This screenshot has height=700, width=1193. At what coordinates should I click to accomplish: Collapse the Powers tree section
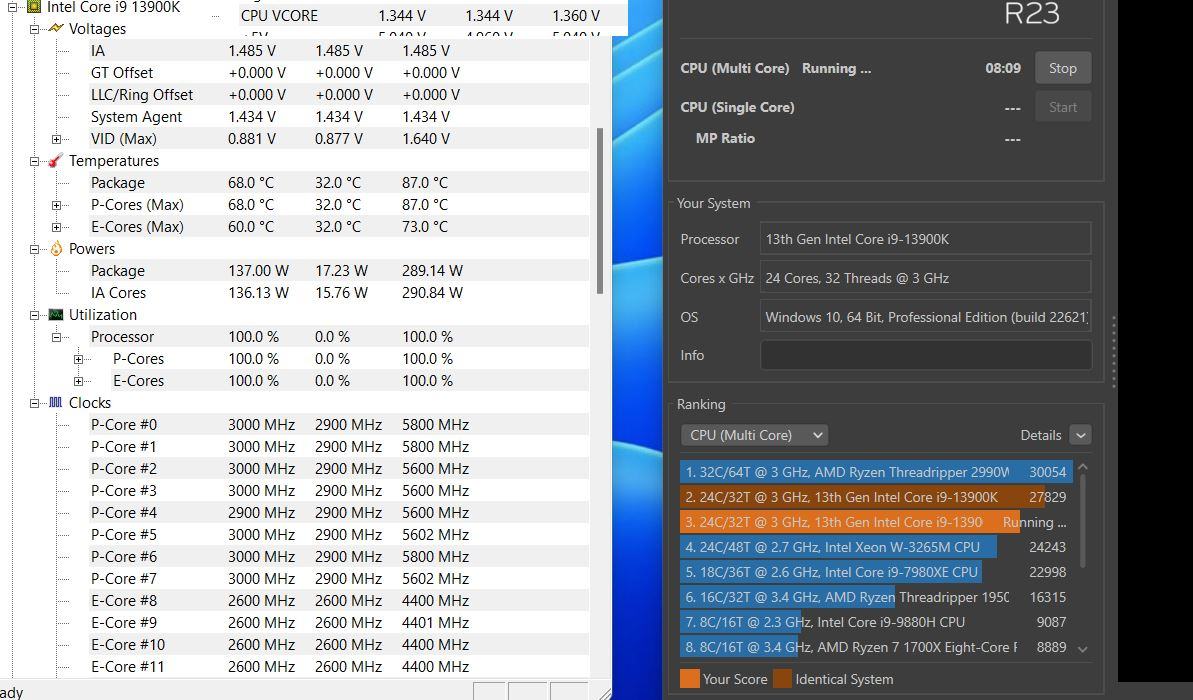point(34,250)
